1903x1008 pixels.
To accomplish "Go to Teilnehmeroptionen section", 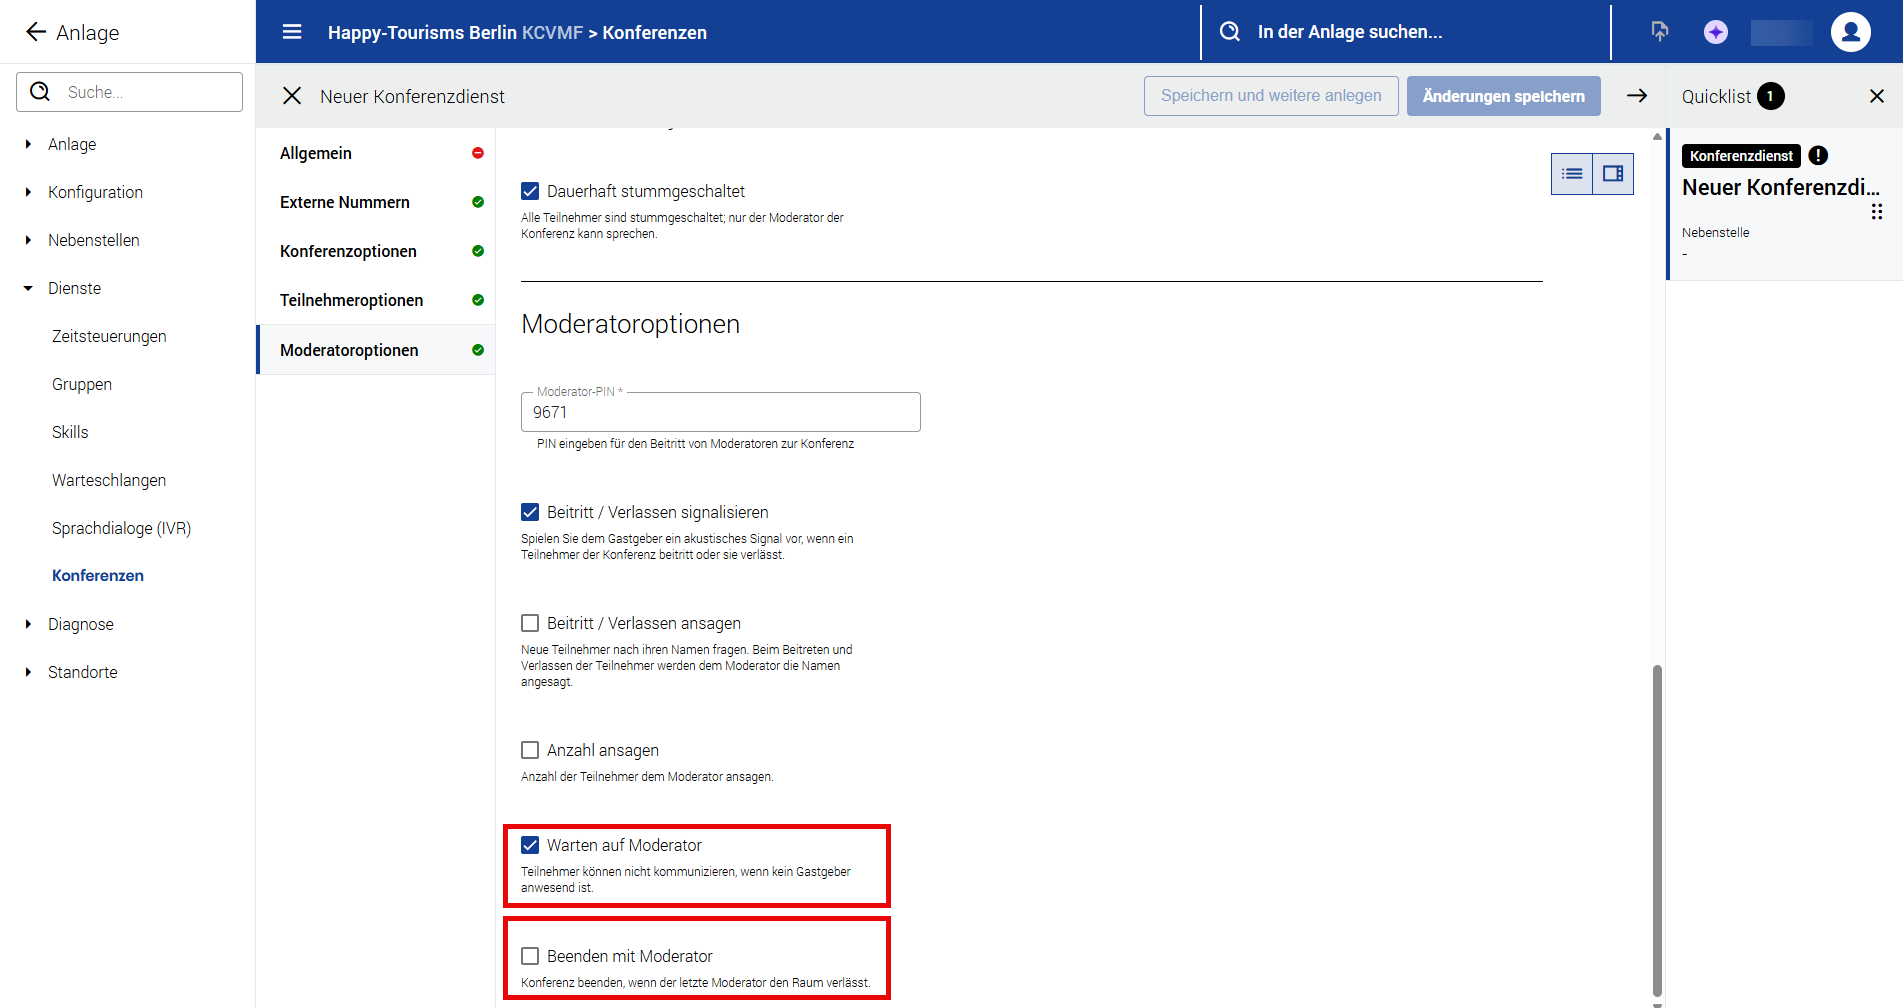I will click(351, 300).
